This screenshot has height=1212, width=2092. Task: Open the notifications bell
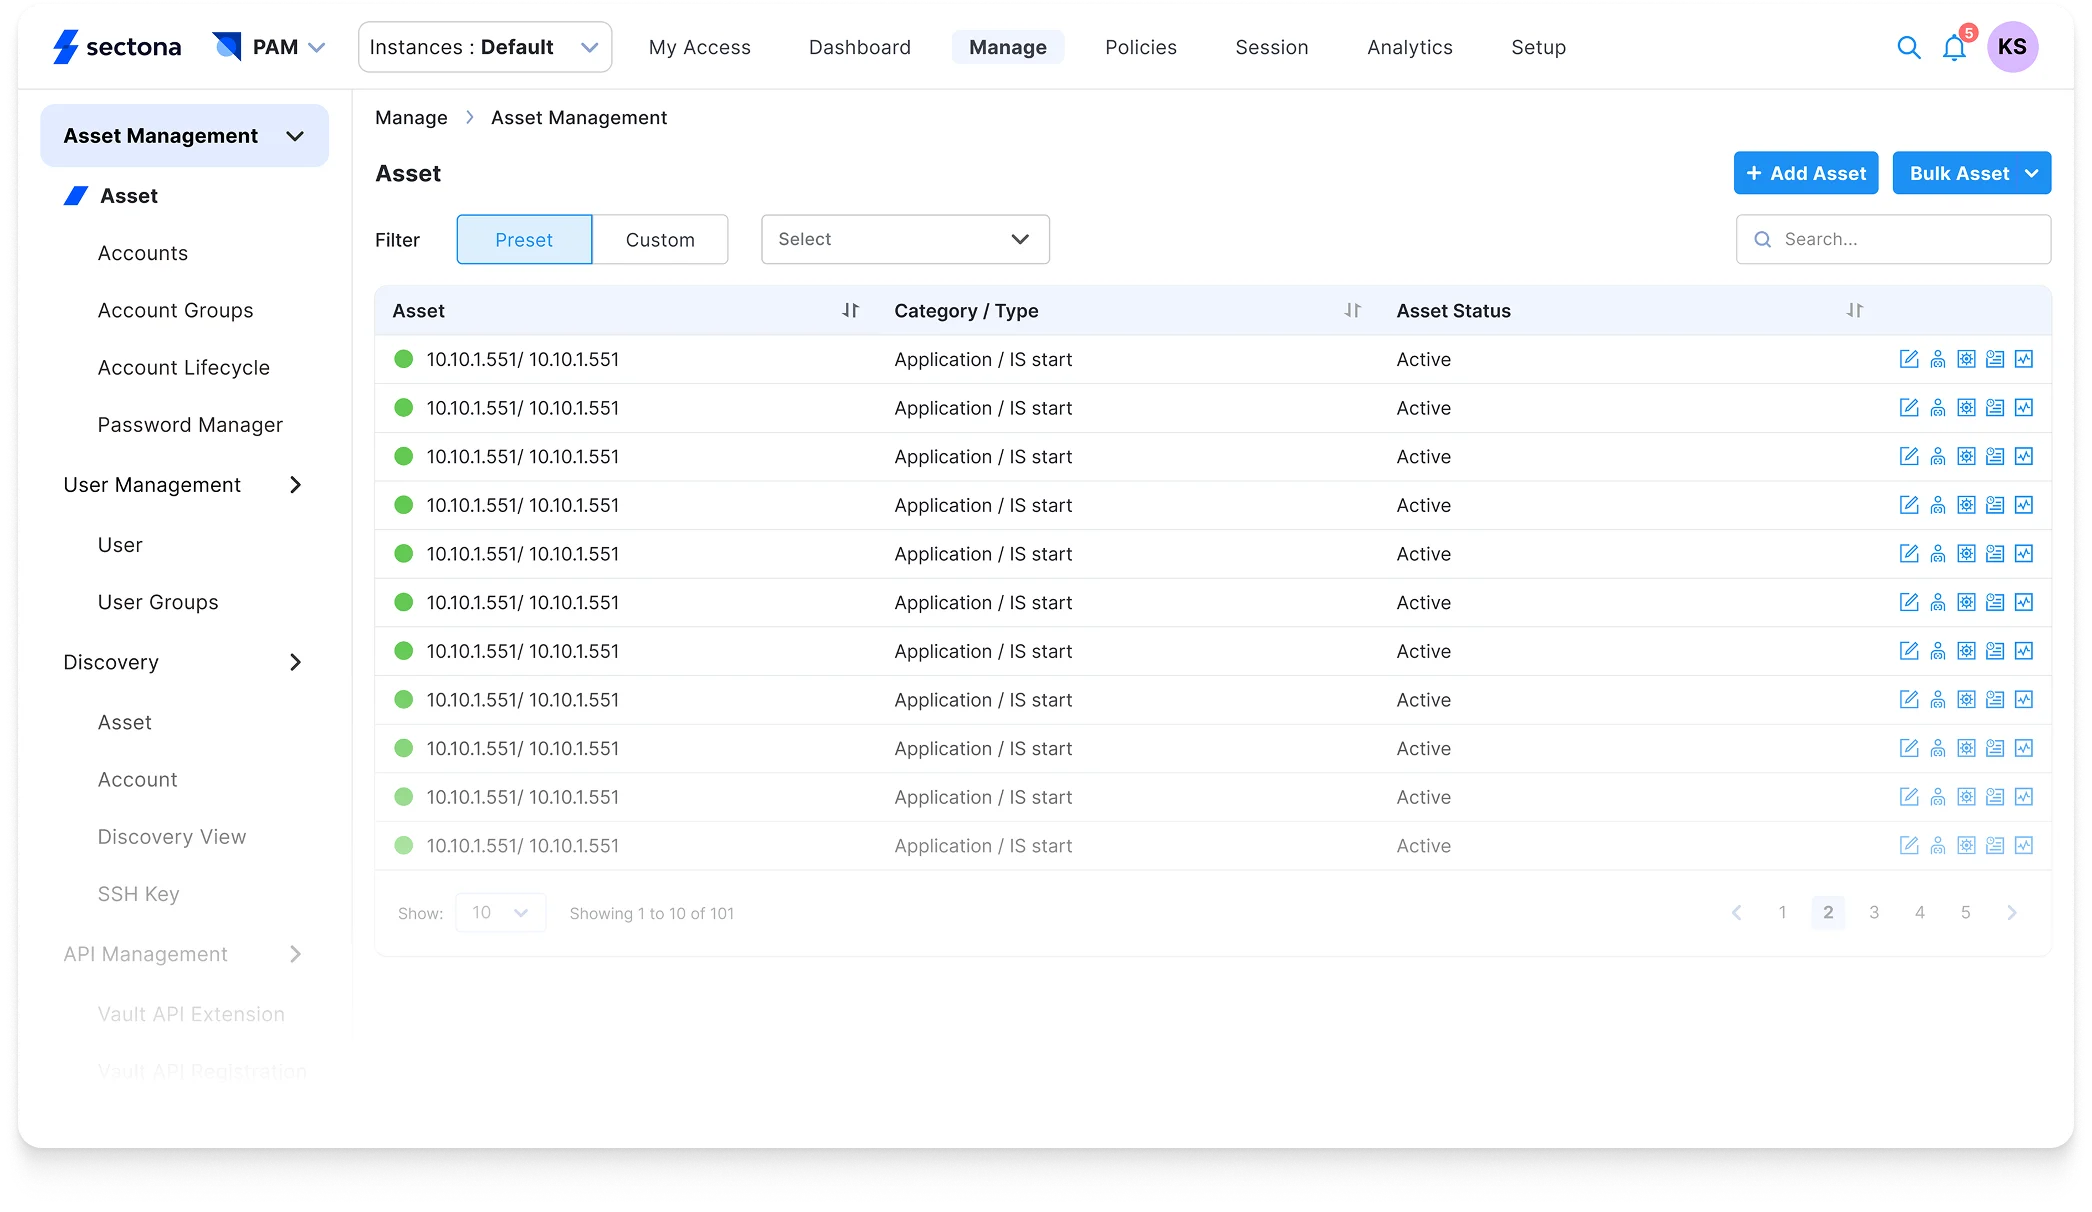[x=1953, y=47]
